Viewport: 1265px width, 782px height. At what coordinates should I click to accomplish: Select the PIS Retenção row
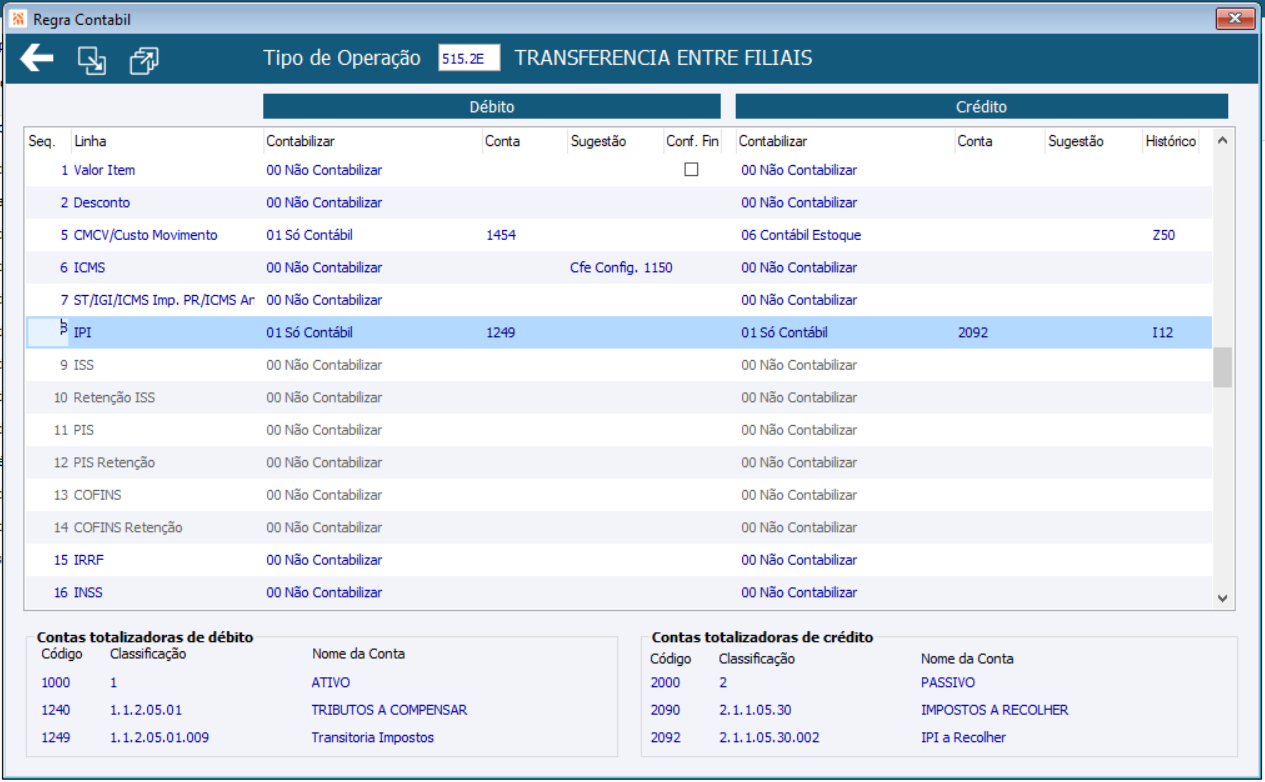point(618,462)
